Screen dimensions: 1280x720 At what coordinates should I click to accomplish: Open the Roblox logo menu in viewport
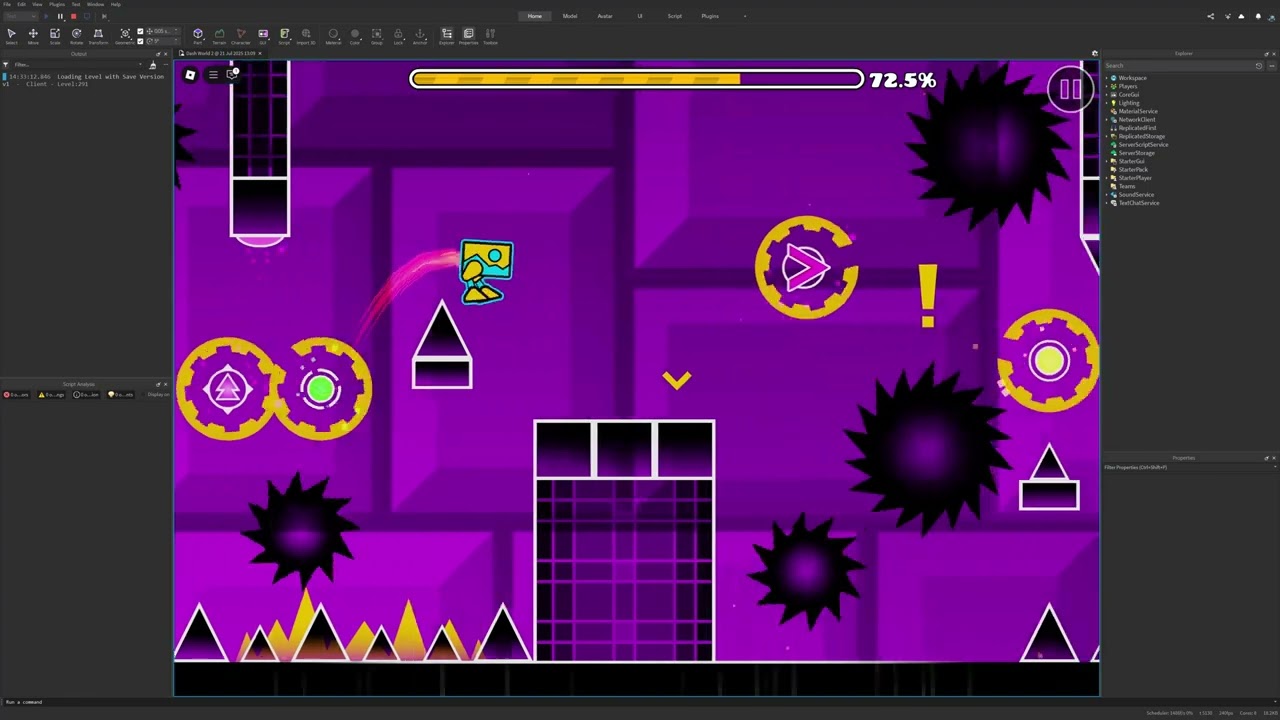[190, 74]
